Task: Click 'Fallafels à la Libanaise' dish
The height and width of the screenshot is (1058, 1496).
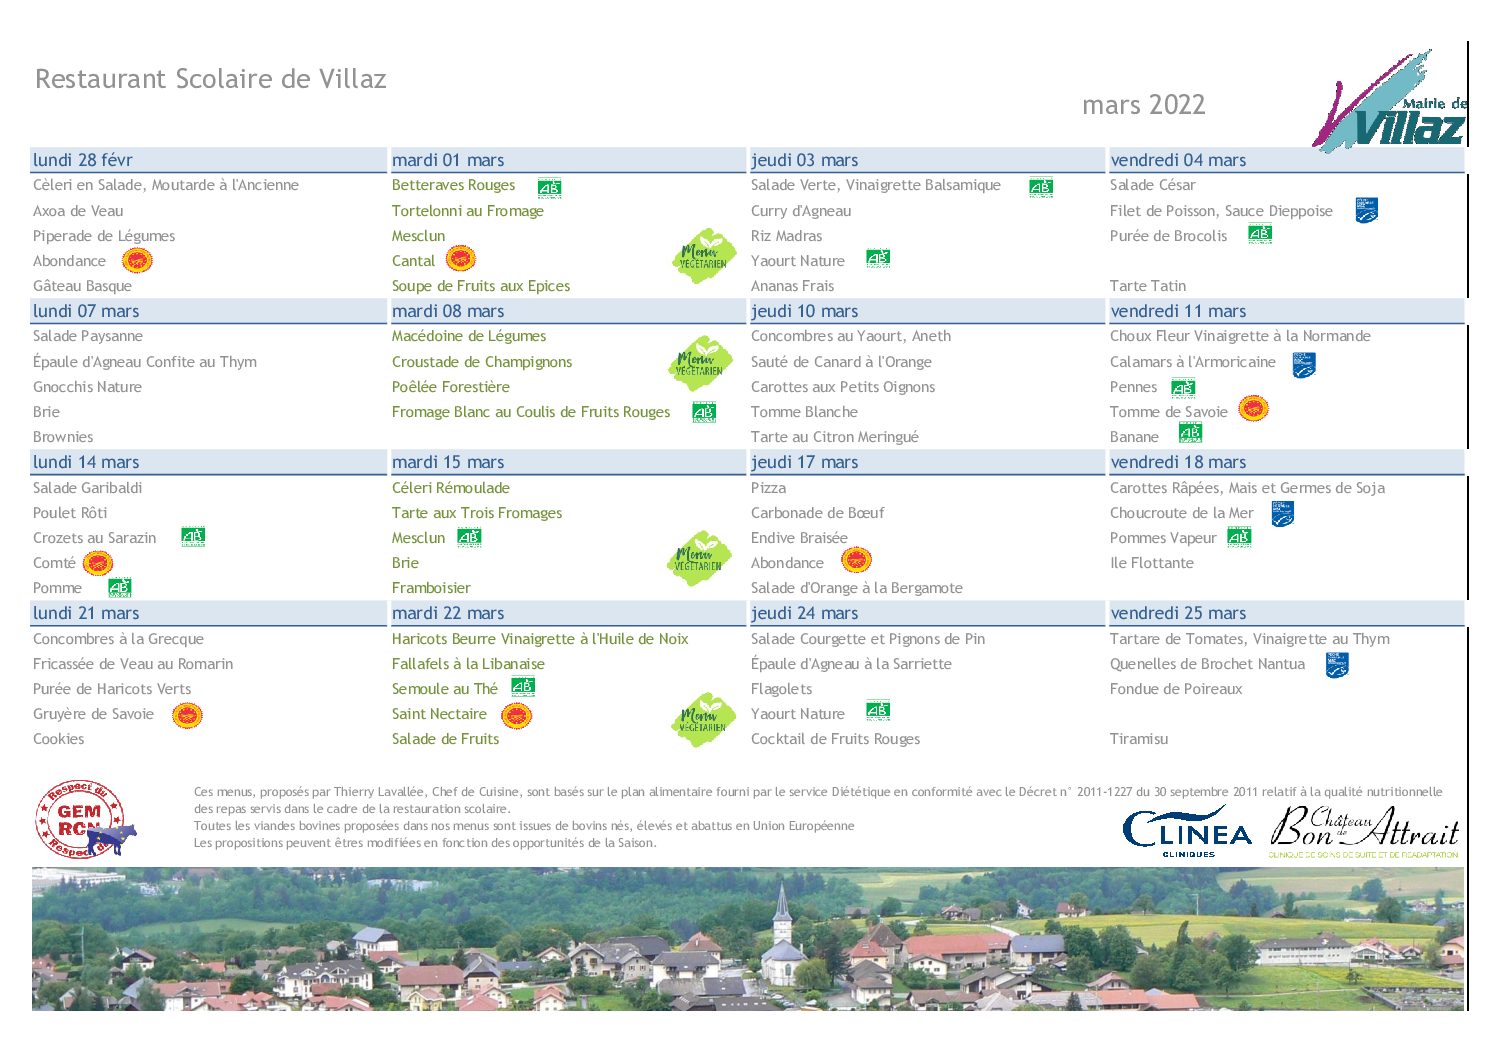Action: click(468, 664)
